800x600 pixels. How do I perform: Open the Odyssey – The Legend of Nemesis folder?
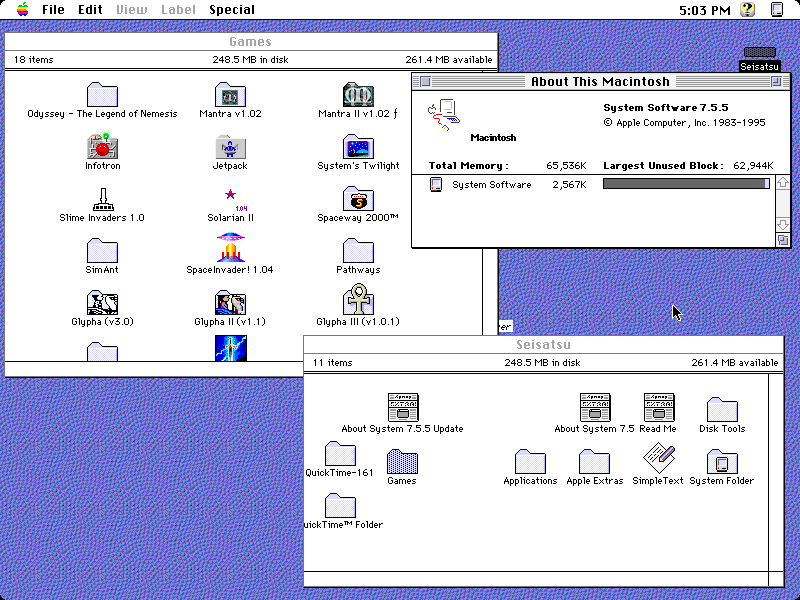tap(102, 95)
